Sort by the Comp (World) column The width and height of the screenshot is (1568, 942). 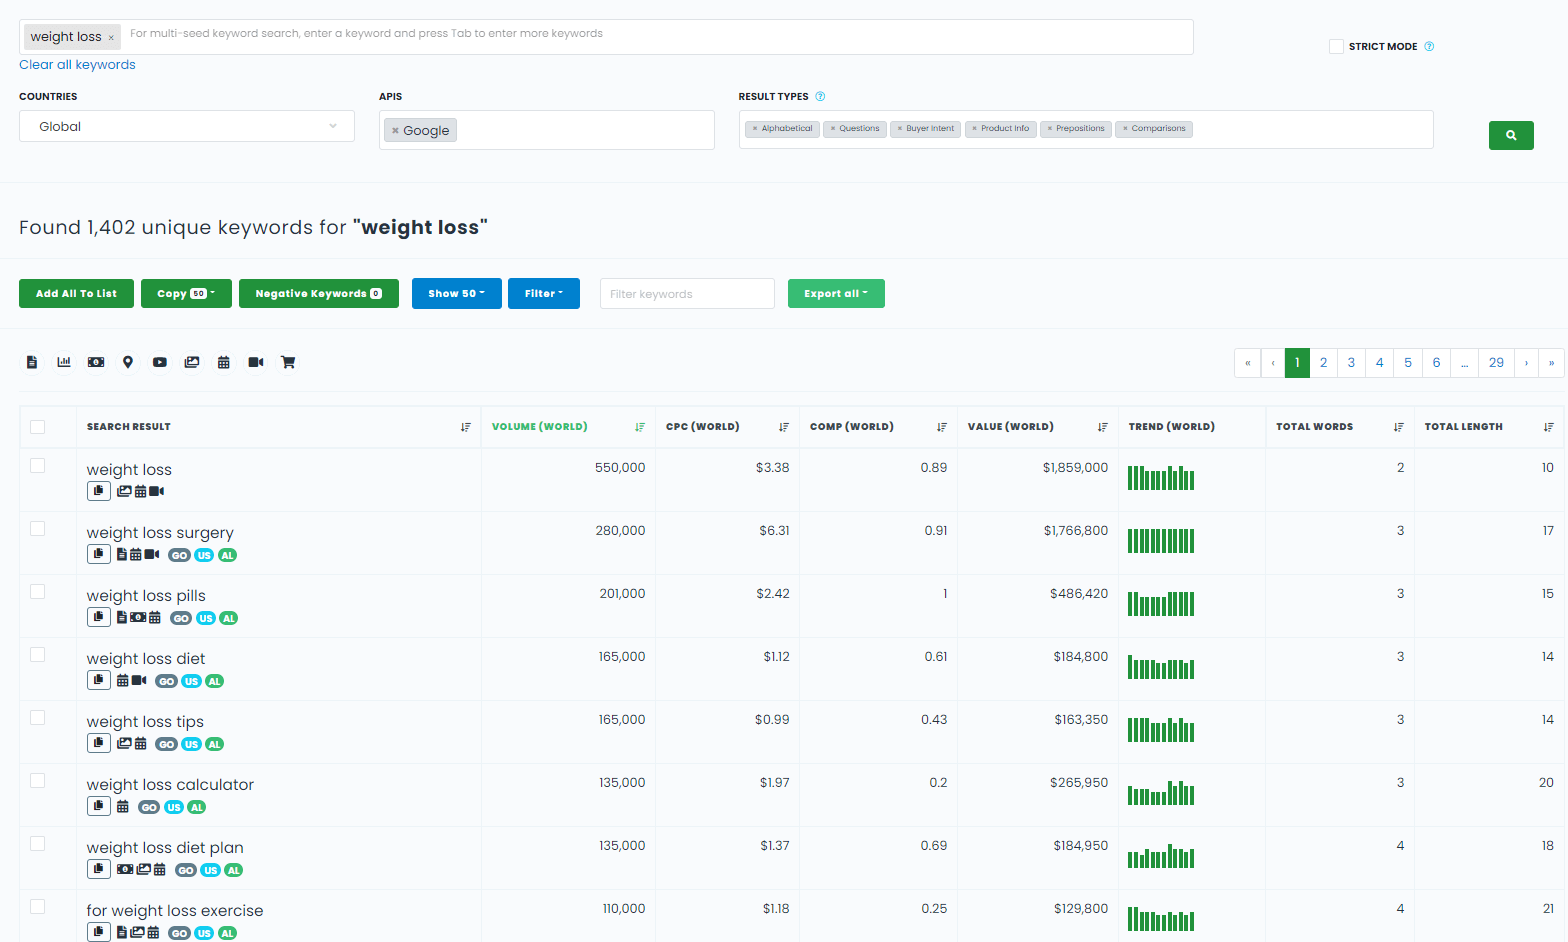941,427
